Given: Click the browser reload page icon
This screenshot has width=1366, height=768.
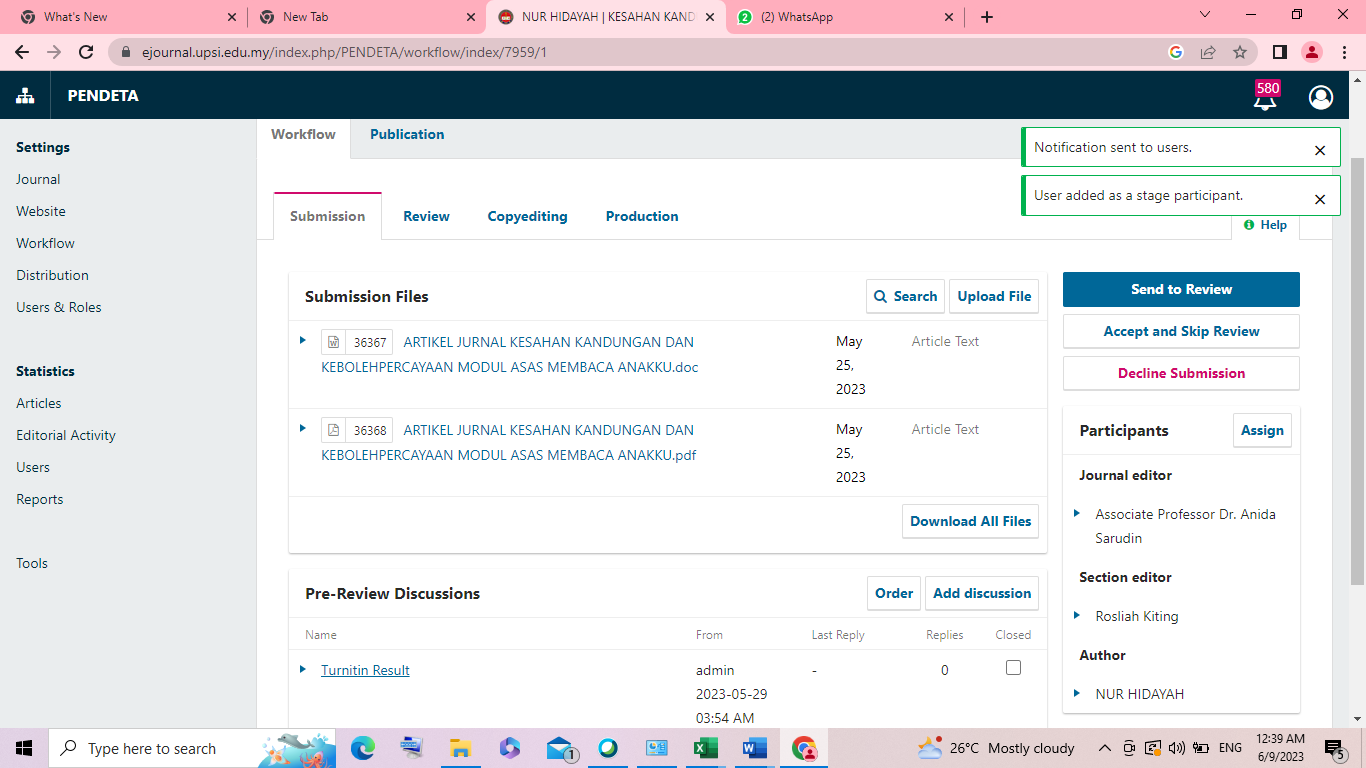Looking at the screenshot, I should tap(86, 52).
